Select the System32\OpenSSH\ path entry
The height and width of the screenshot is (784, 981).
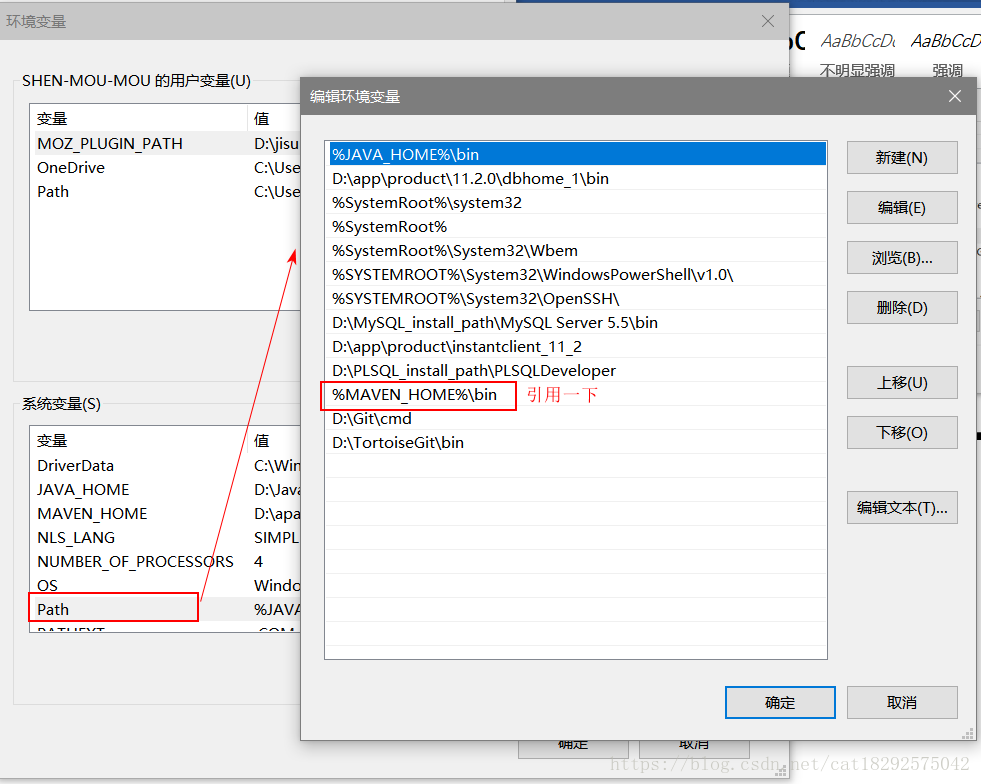(576, 298)
